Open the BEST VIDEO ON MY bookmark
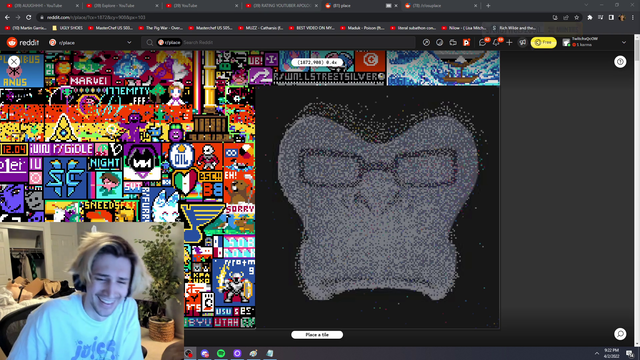This screenshot has width=640, height=360. pyautogui.click(x=312, y=28)
